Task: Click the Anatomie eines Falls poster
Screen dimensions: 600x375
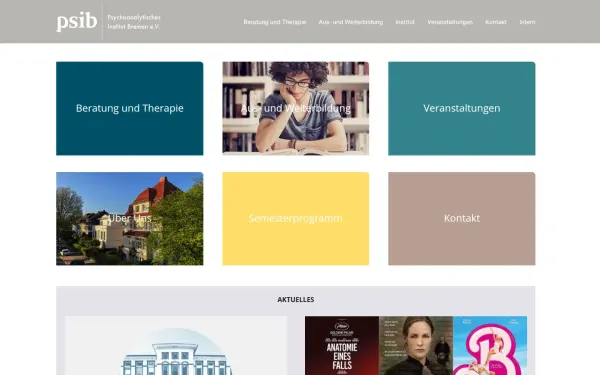Action: coord(342,346)
